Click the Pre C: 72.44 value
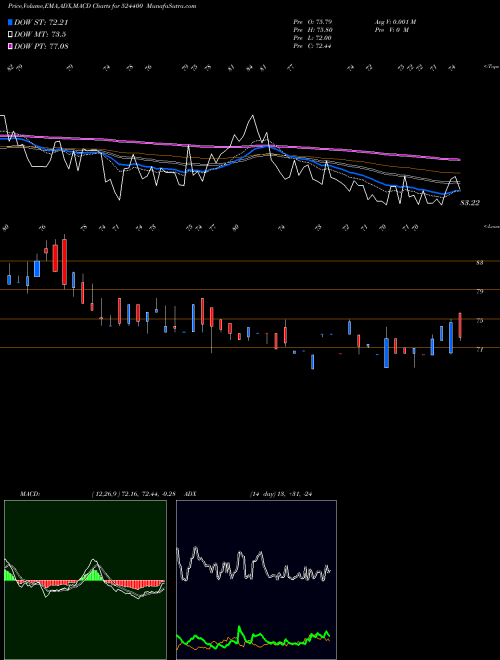This screenshot has height=660, width=500. tap(313, 46)
